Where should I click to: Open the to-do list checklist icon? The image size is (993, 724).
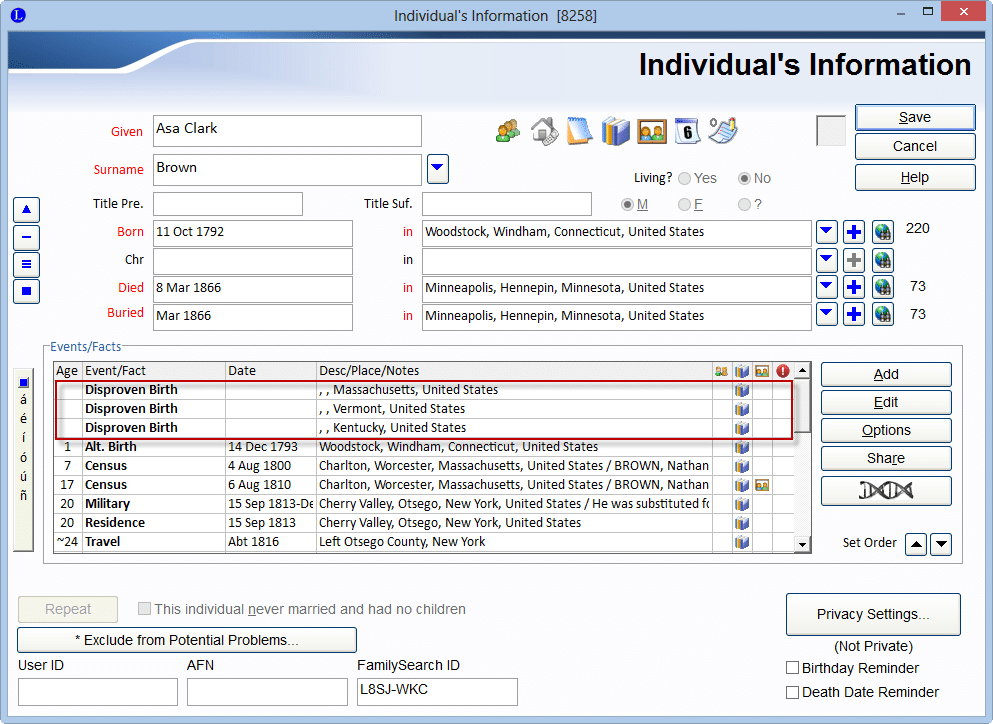[x=723, y=131]
